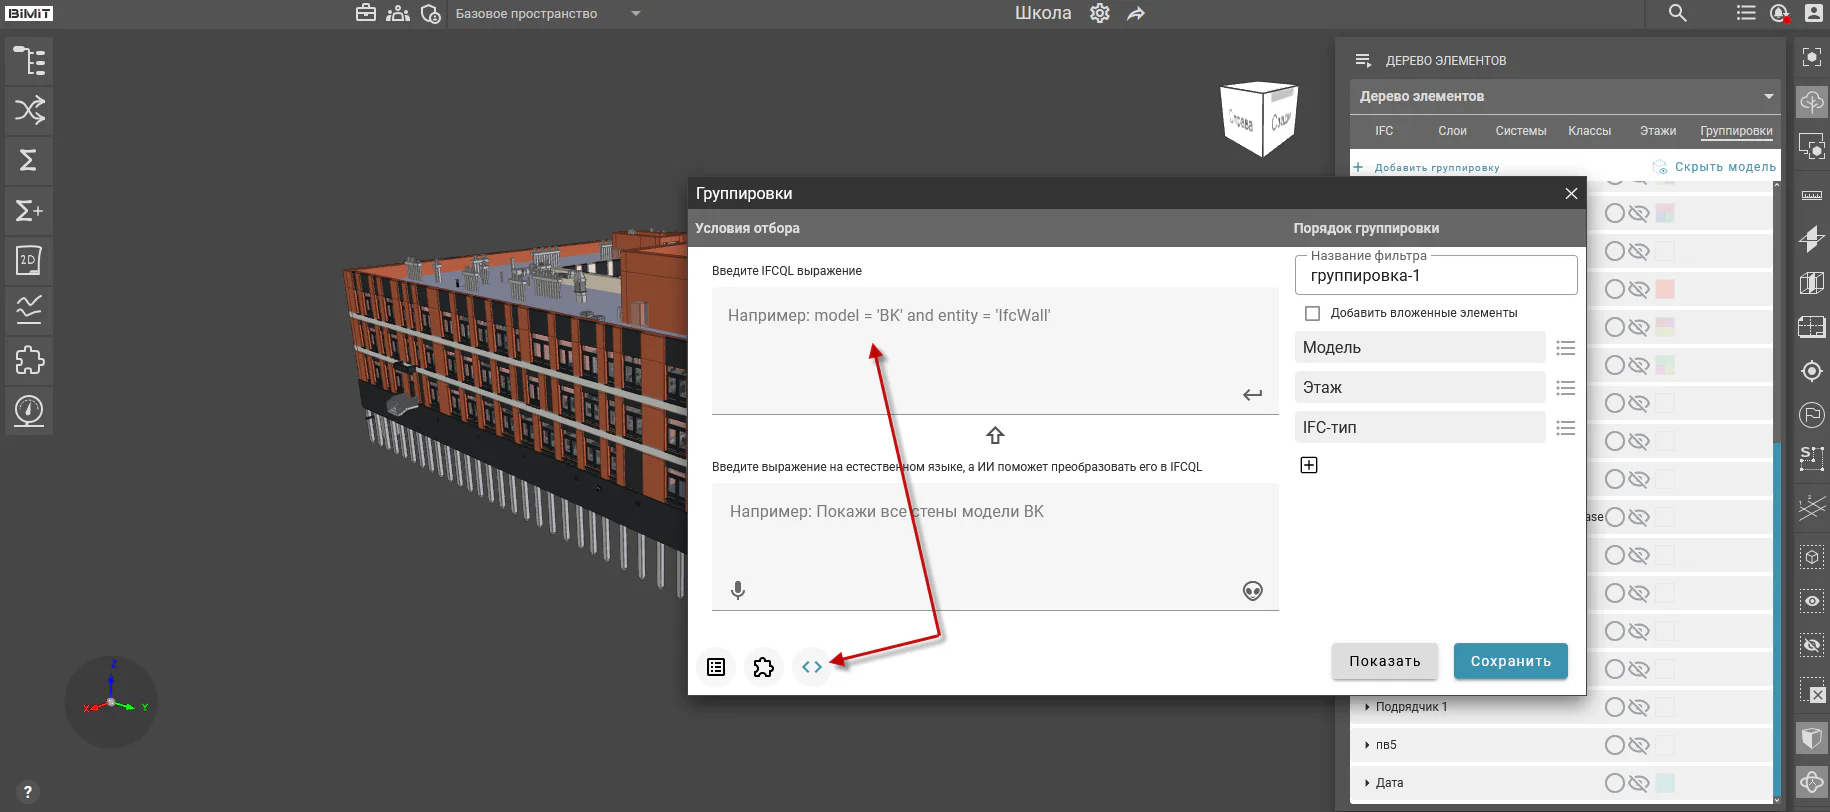The image size is (1830, 812).
Task: Click the microphone voice input icon
Action: coord(738,591)
